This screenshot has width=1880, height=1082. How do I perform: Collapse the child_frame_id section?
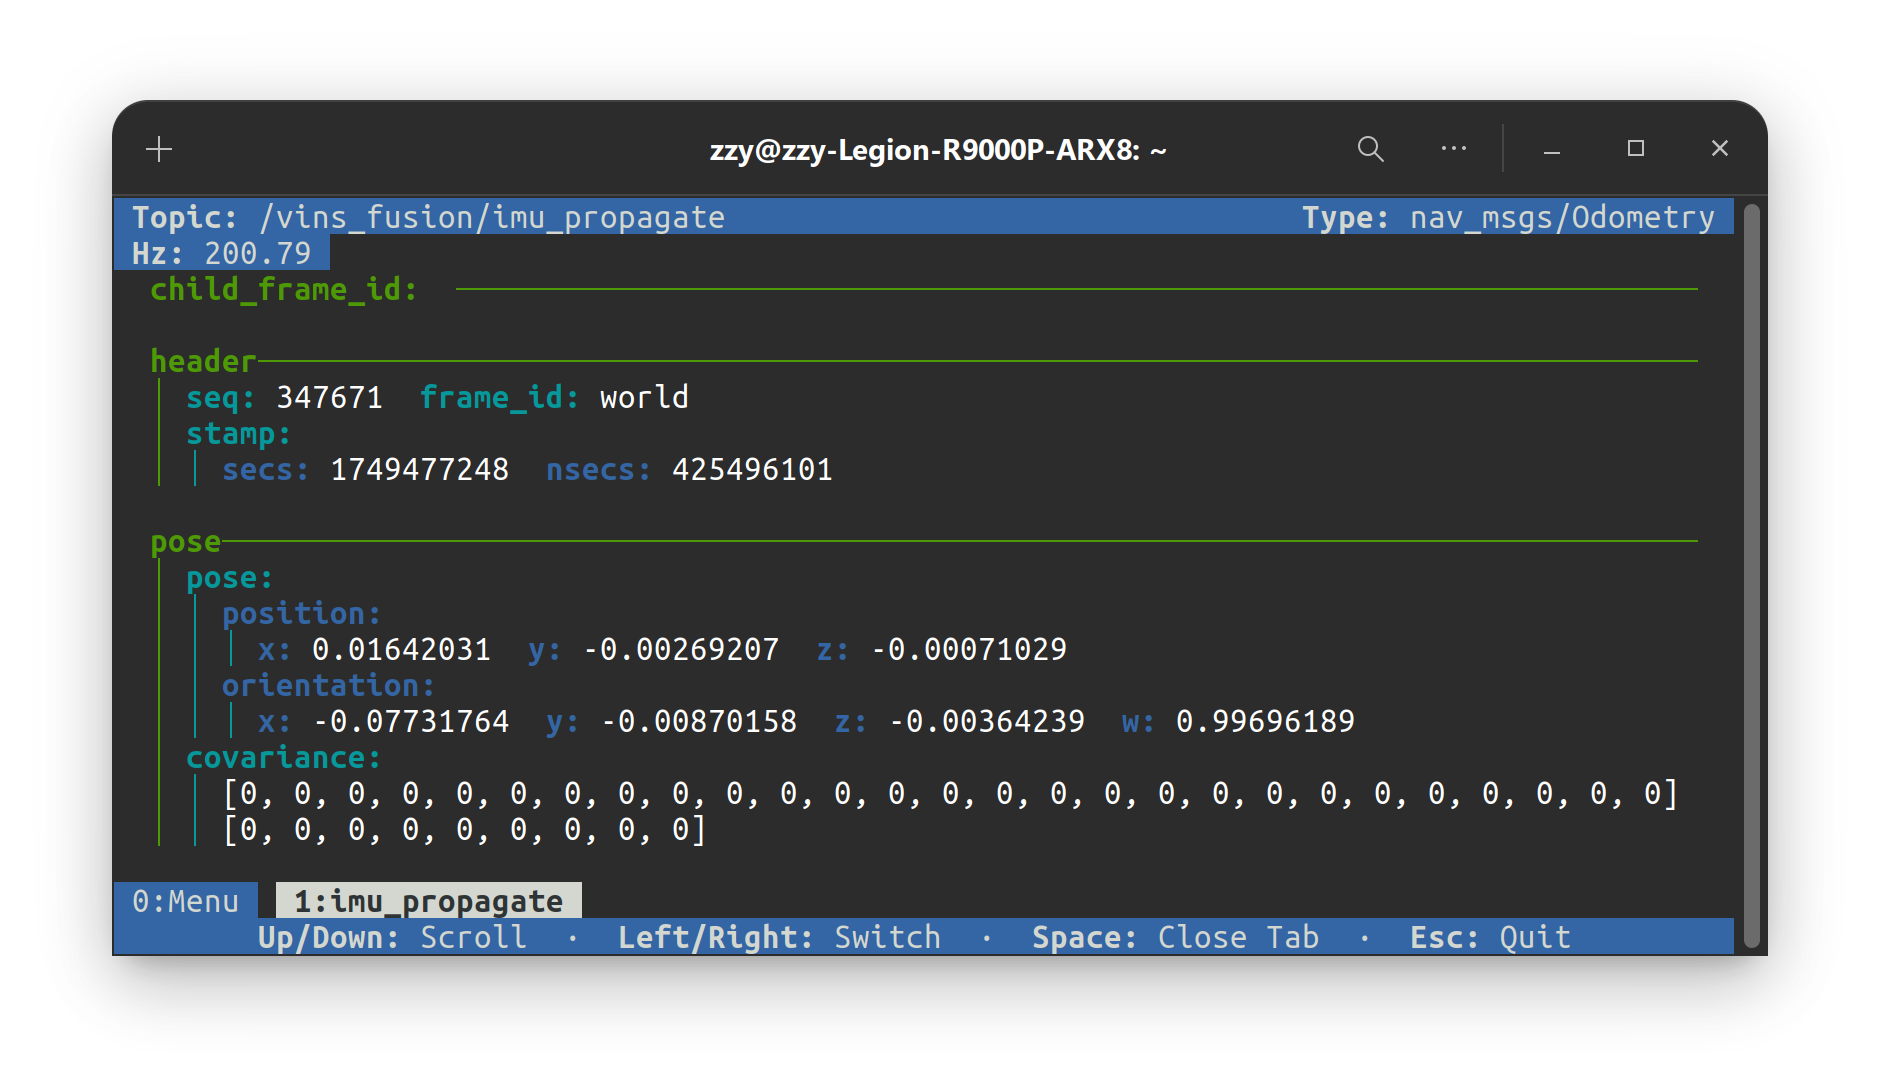[x=283, y=289]
